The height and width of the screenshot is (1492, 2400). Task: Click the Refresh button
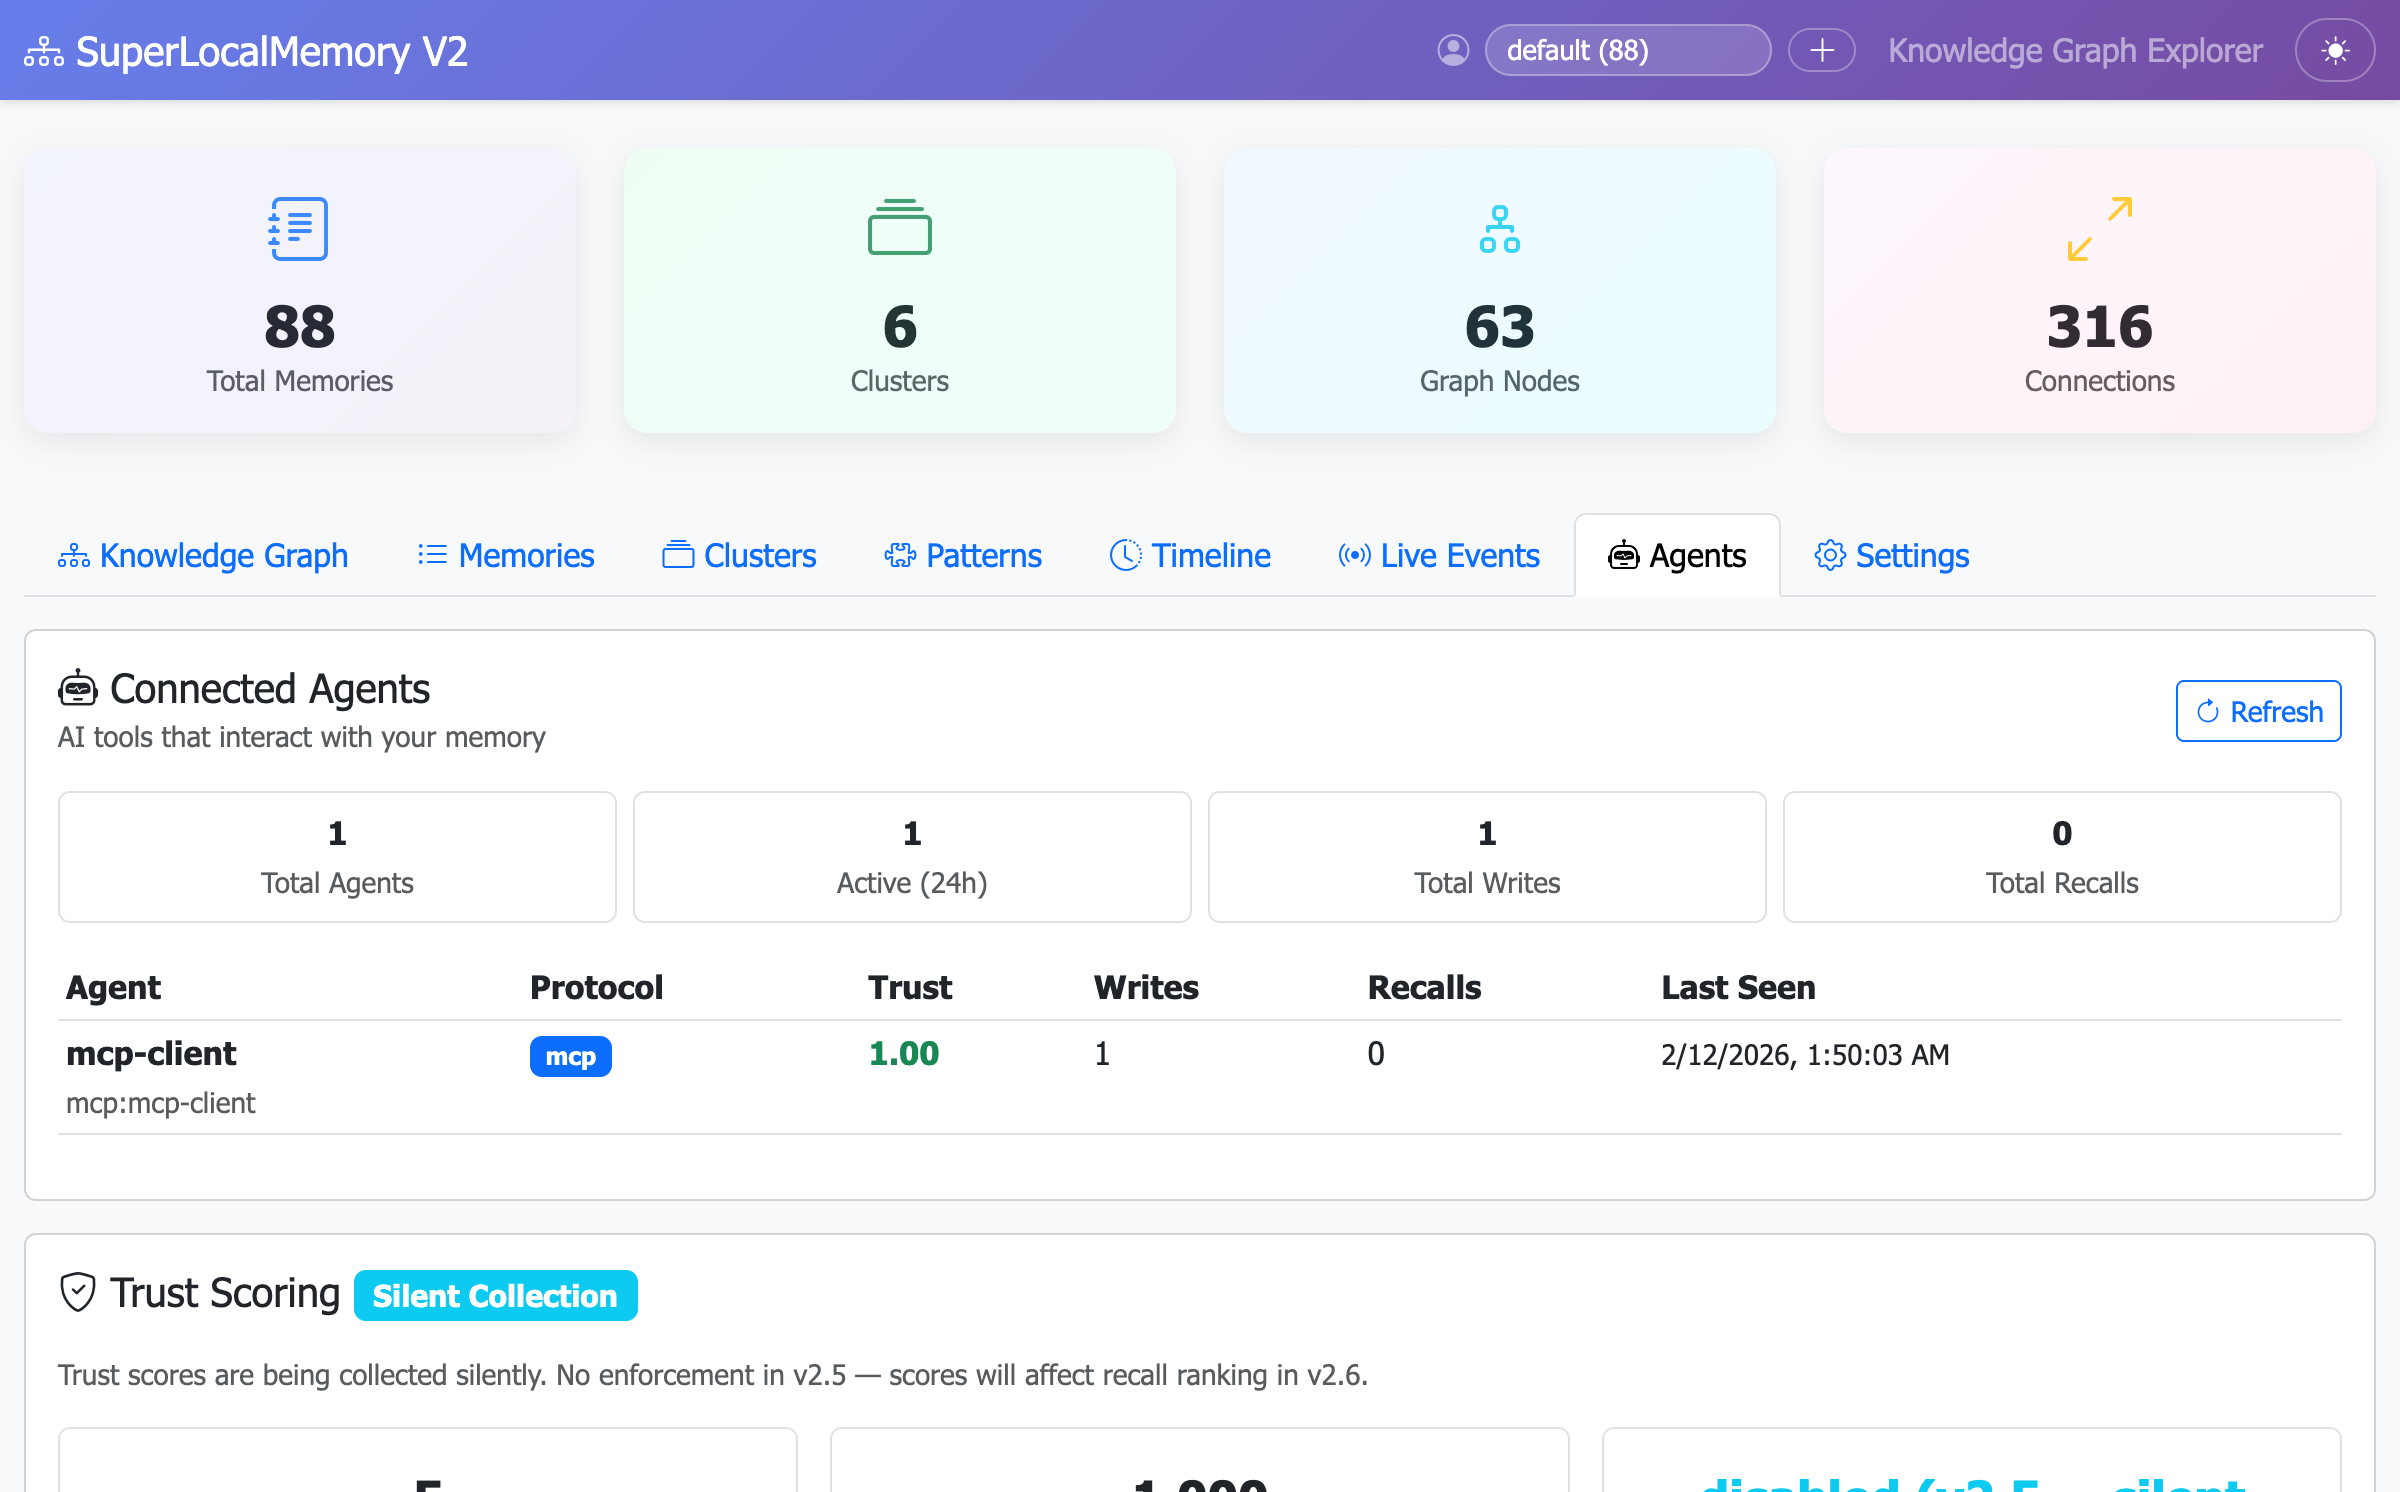click(2258, 711)
